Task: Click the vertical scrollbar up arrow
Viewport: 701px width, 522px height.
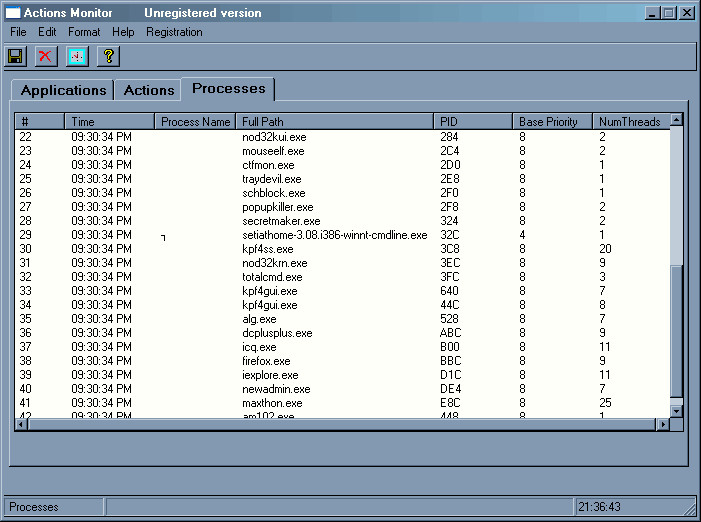Action: pos(676,119)
